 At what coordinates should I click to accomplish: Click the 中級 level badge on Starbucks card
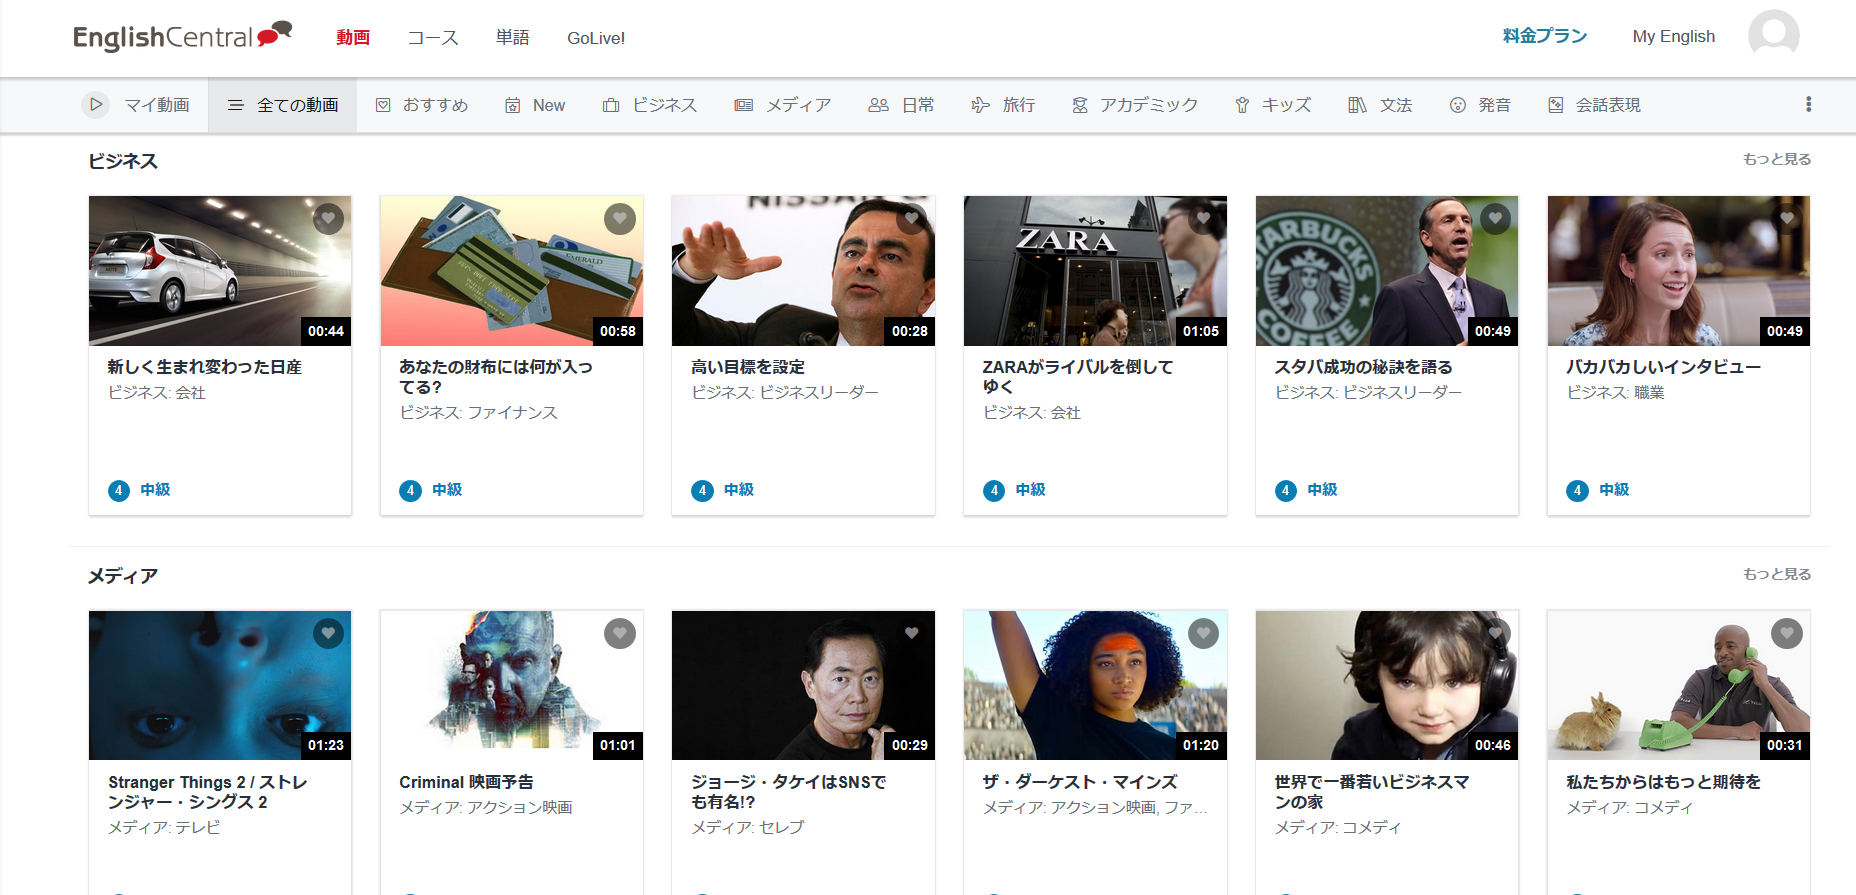tap(1321, 490)
